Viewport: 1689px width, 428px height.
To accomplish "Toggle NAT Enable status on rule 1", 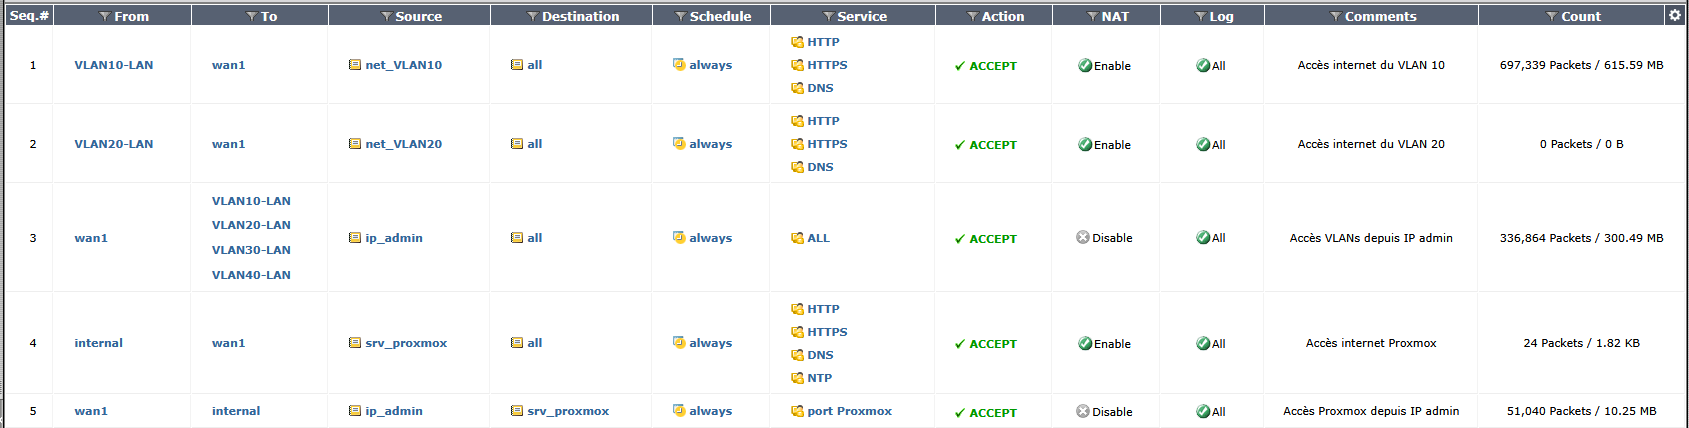I will click(x=1085, y=66).
